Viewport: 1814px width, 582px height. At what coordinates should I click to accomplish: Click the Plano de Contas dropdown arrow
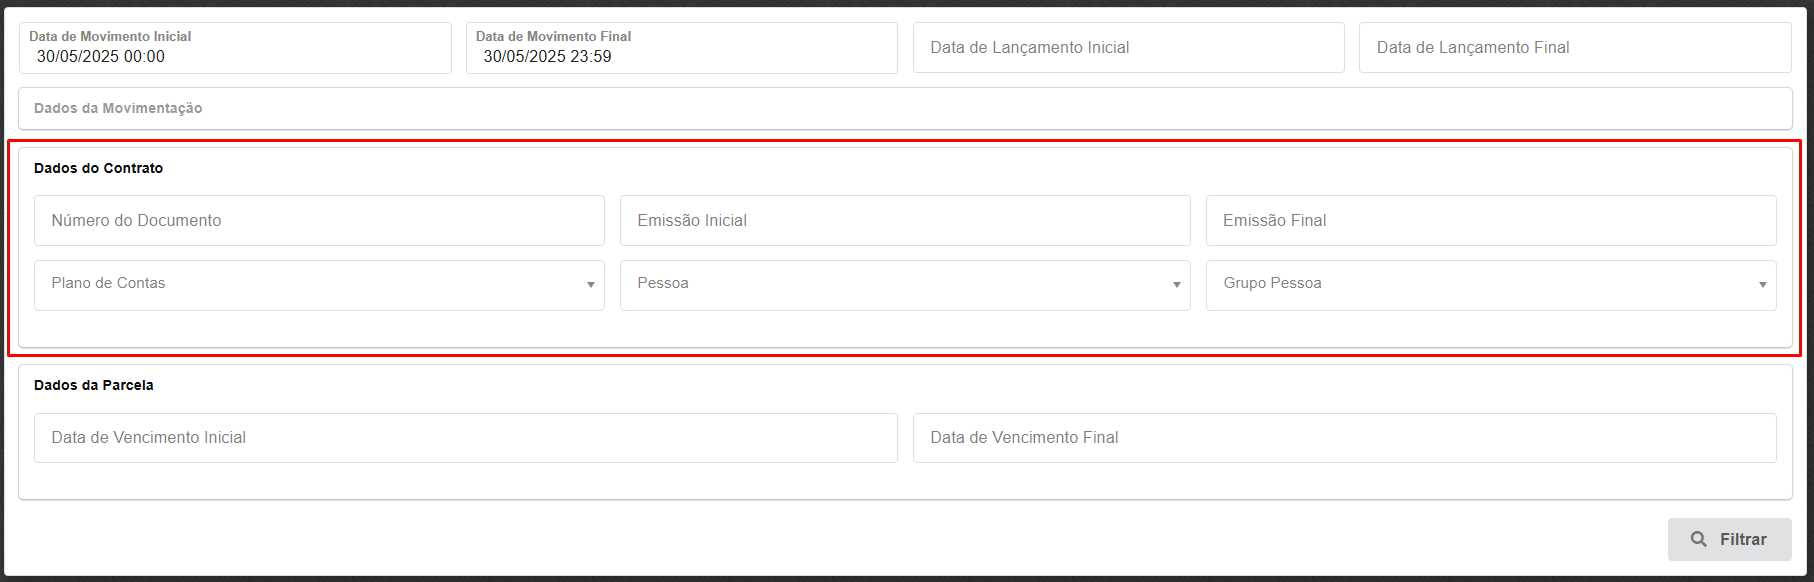click(x=590, y=285)
